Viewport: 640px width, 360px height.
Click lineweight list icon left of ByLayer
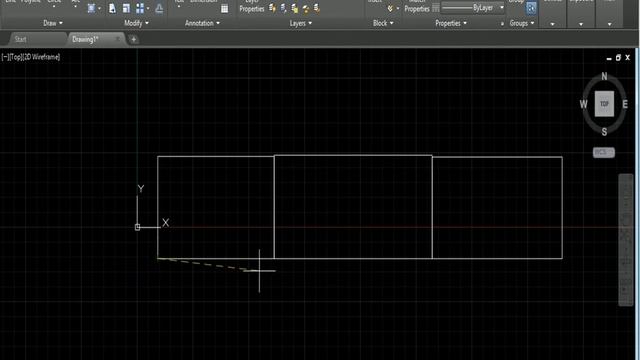tap(436, 8)
